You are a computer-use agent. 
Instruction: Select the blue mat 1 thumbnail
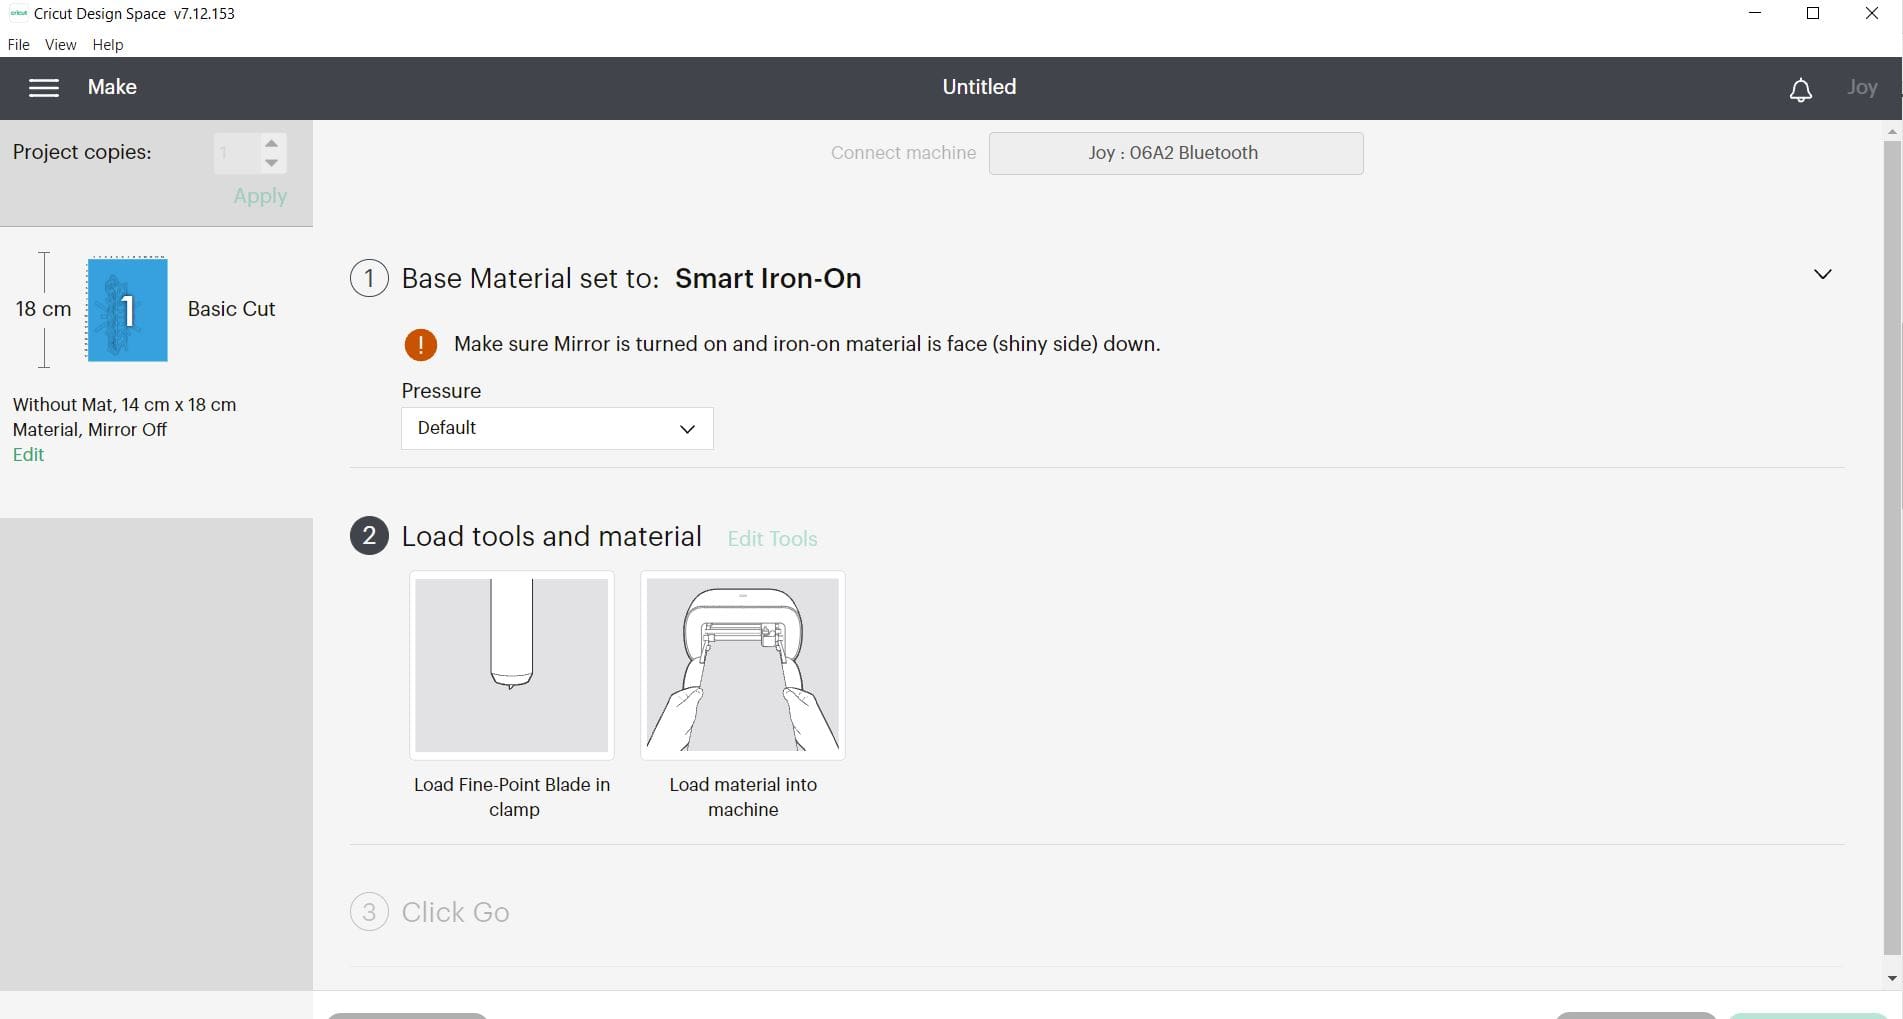click(127, 309)
